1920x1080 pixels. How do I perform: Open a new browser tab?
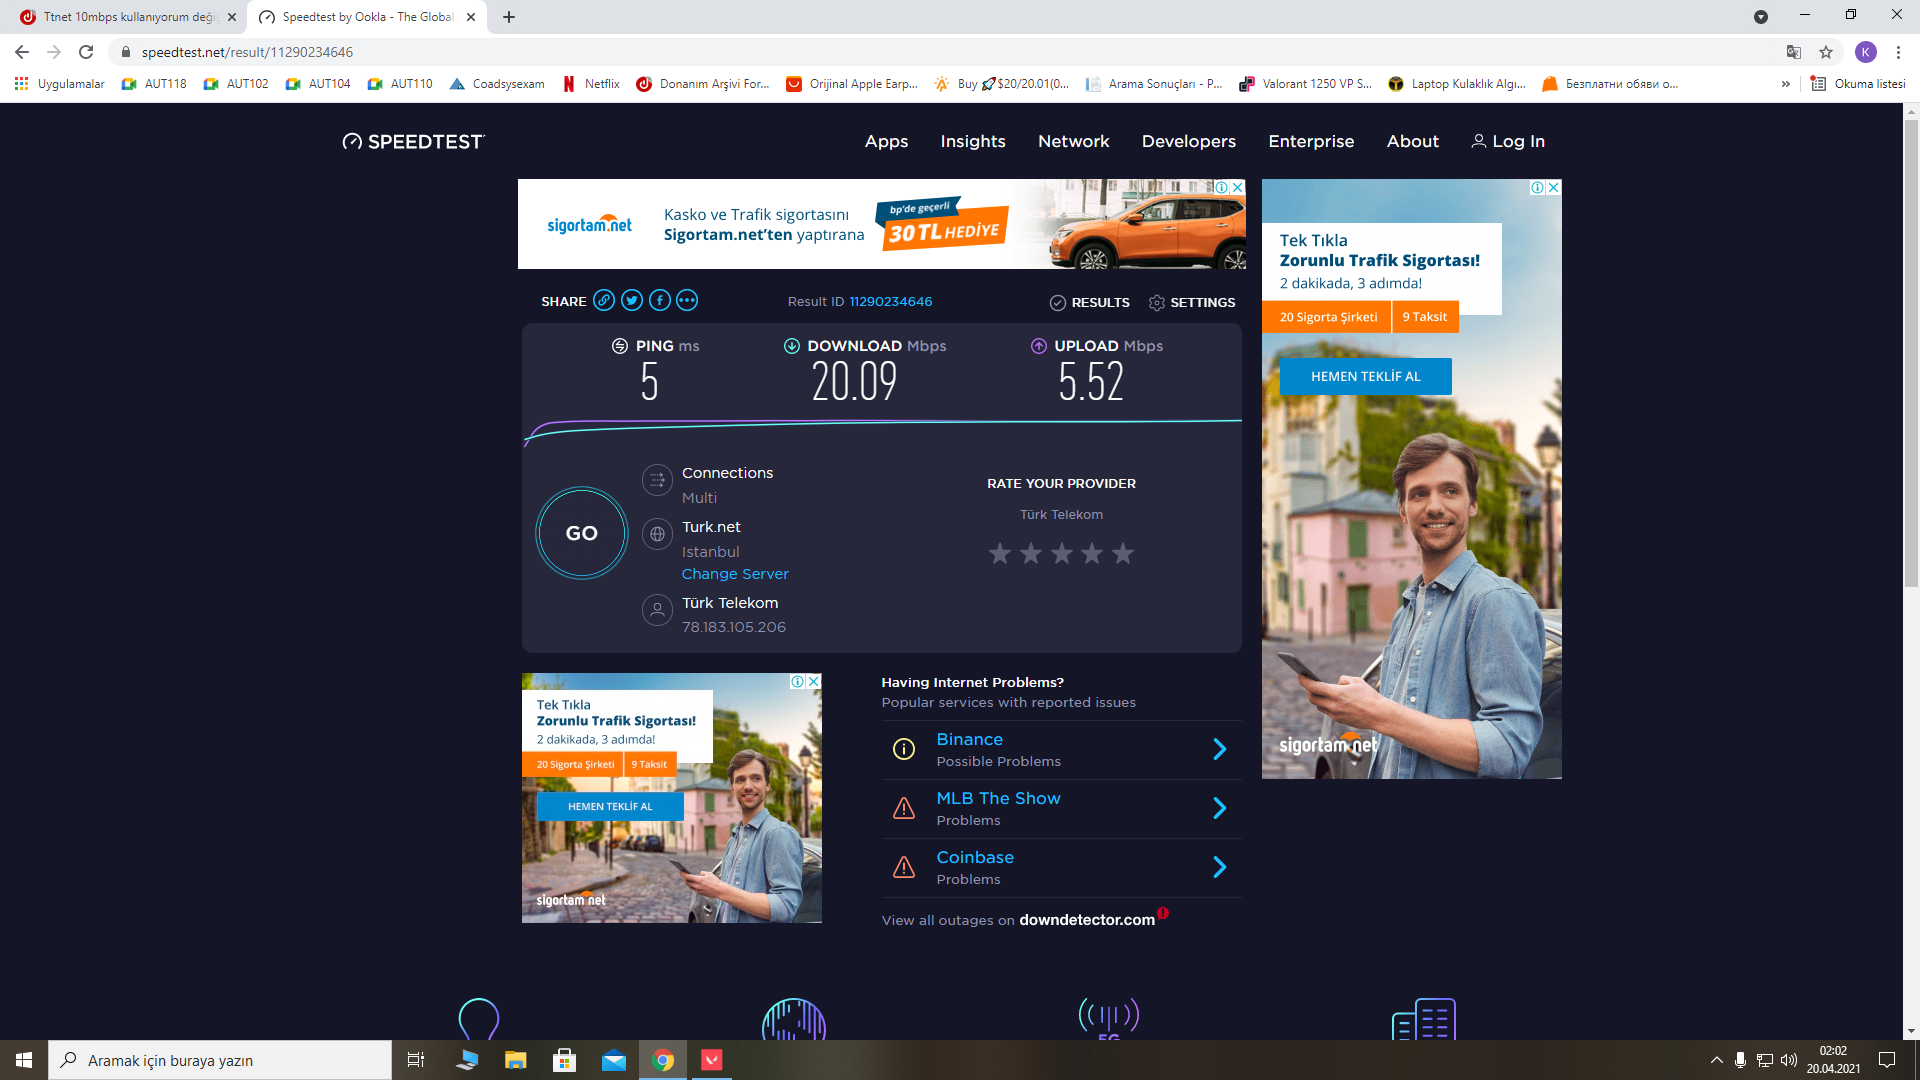click(509, 17)
